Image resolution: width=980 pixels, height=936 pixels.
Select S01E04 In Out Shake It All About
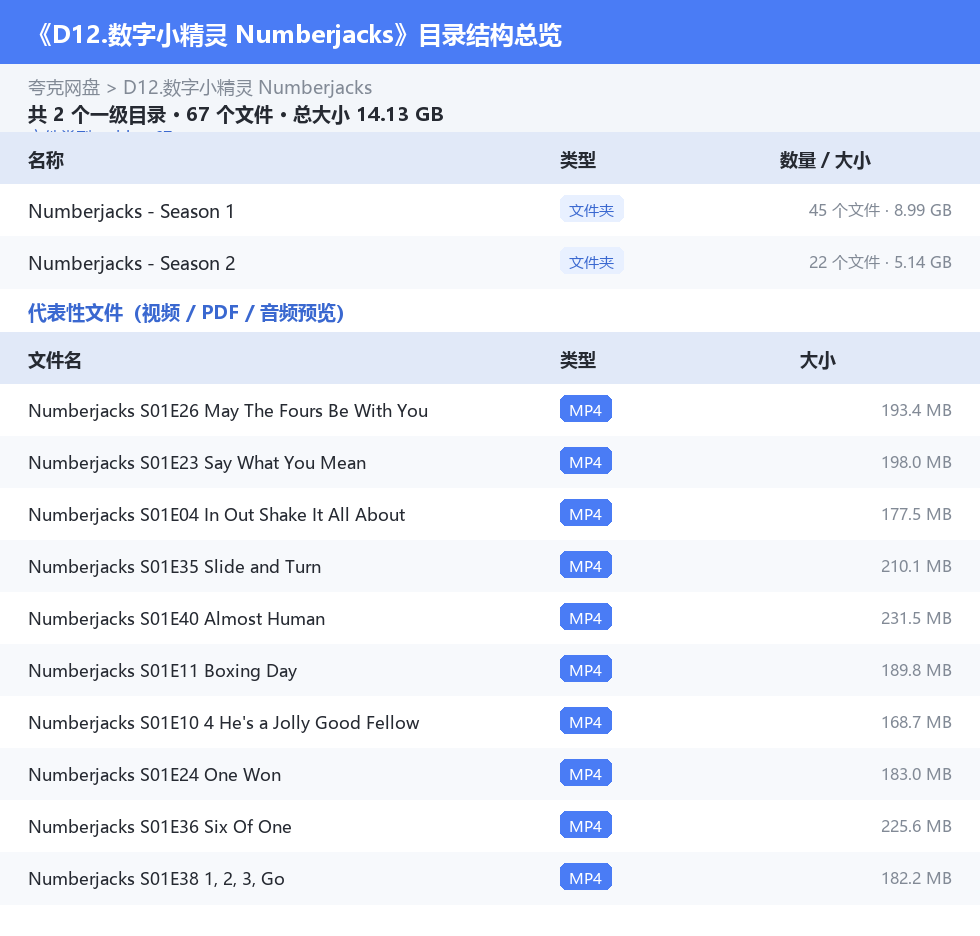coord(217,514)
